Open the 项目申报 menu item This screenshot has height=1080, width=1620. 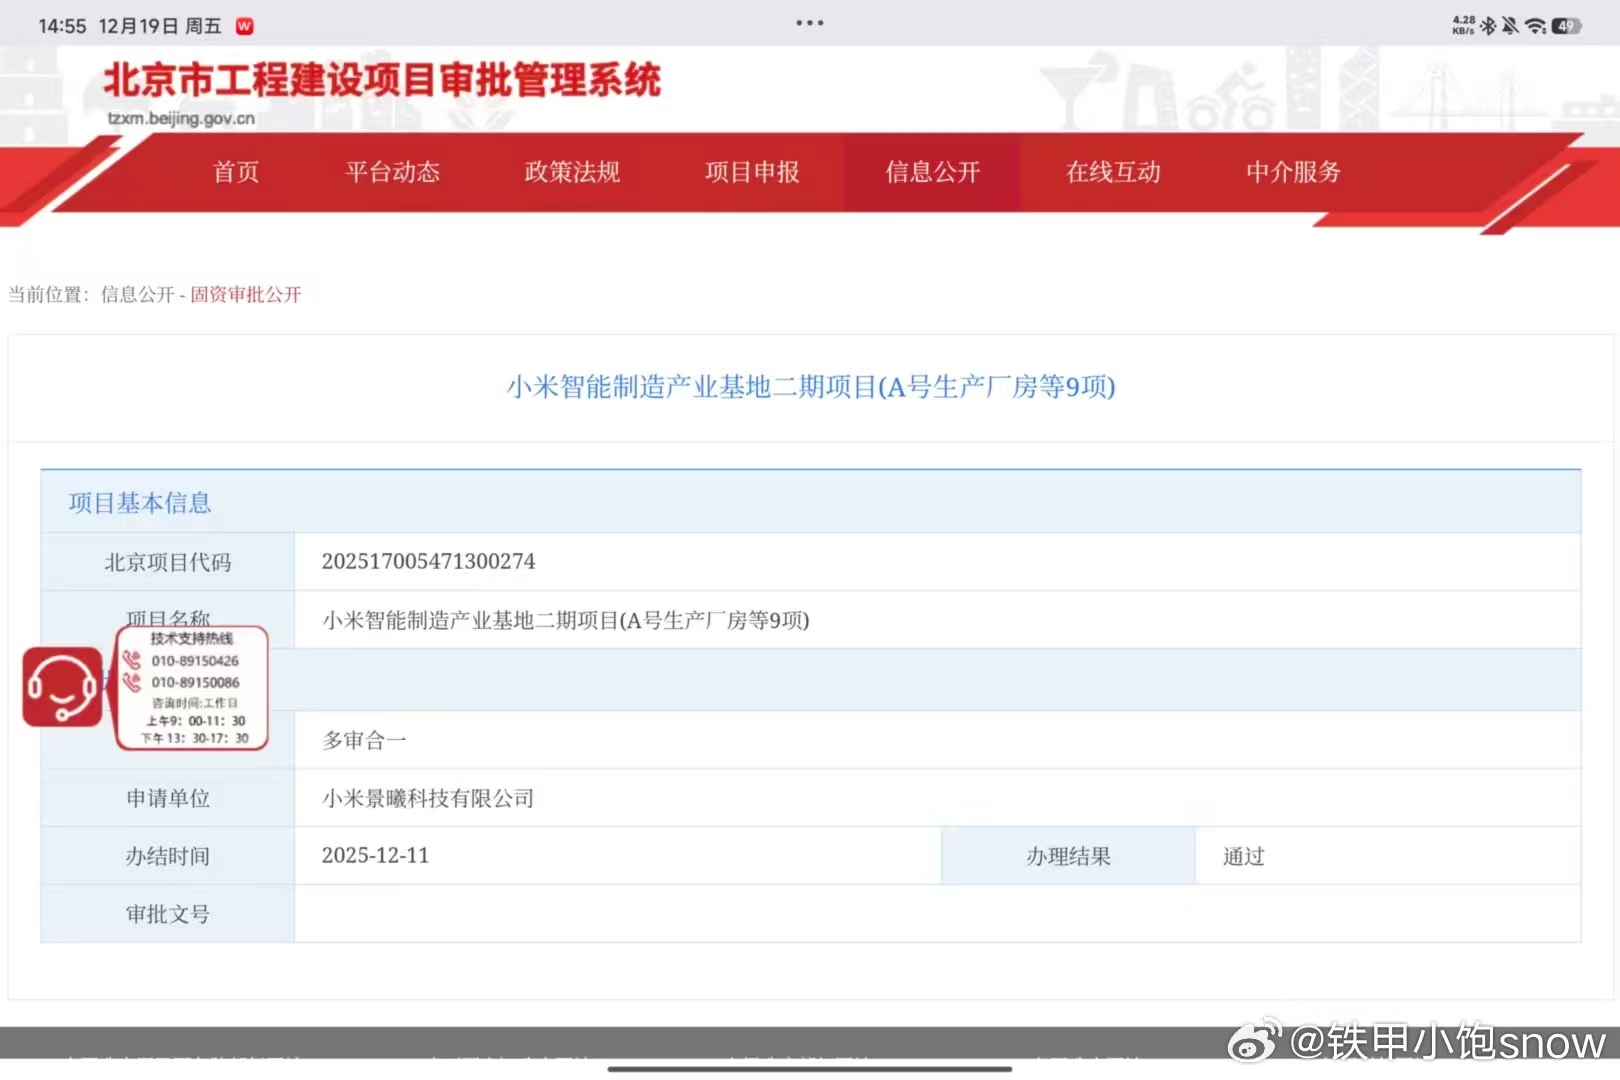752,172
